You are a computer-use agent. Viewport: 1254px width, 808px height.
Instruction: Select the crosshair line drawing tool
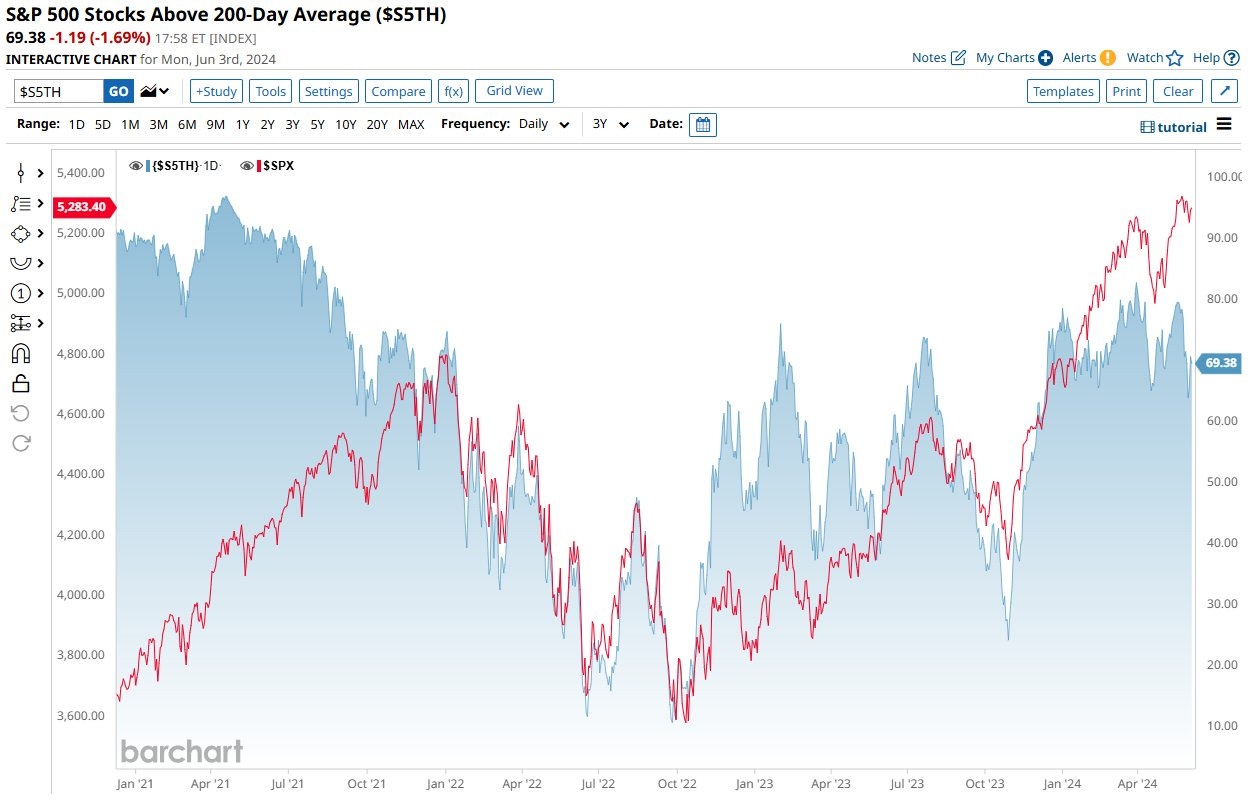tap(20, 173)
